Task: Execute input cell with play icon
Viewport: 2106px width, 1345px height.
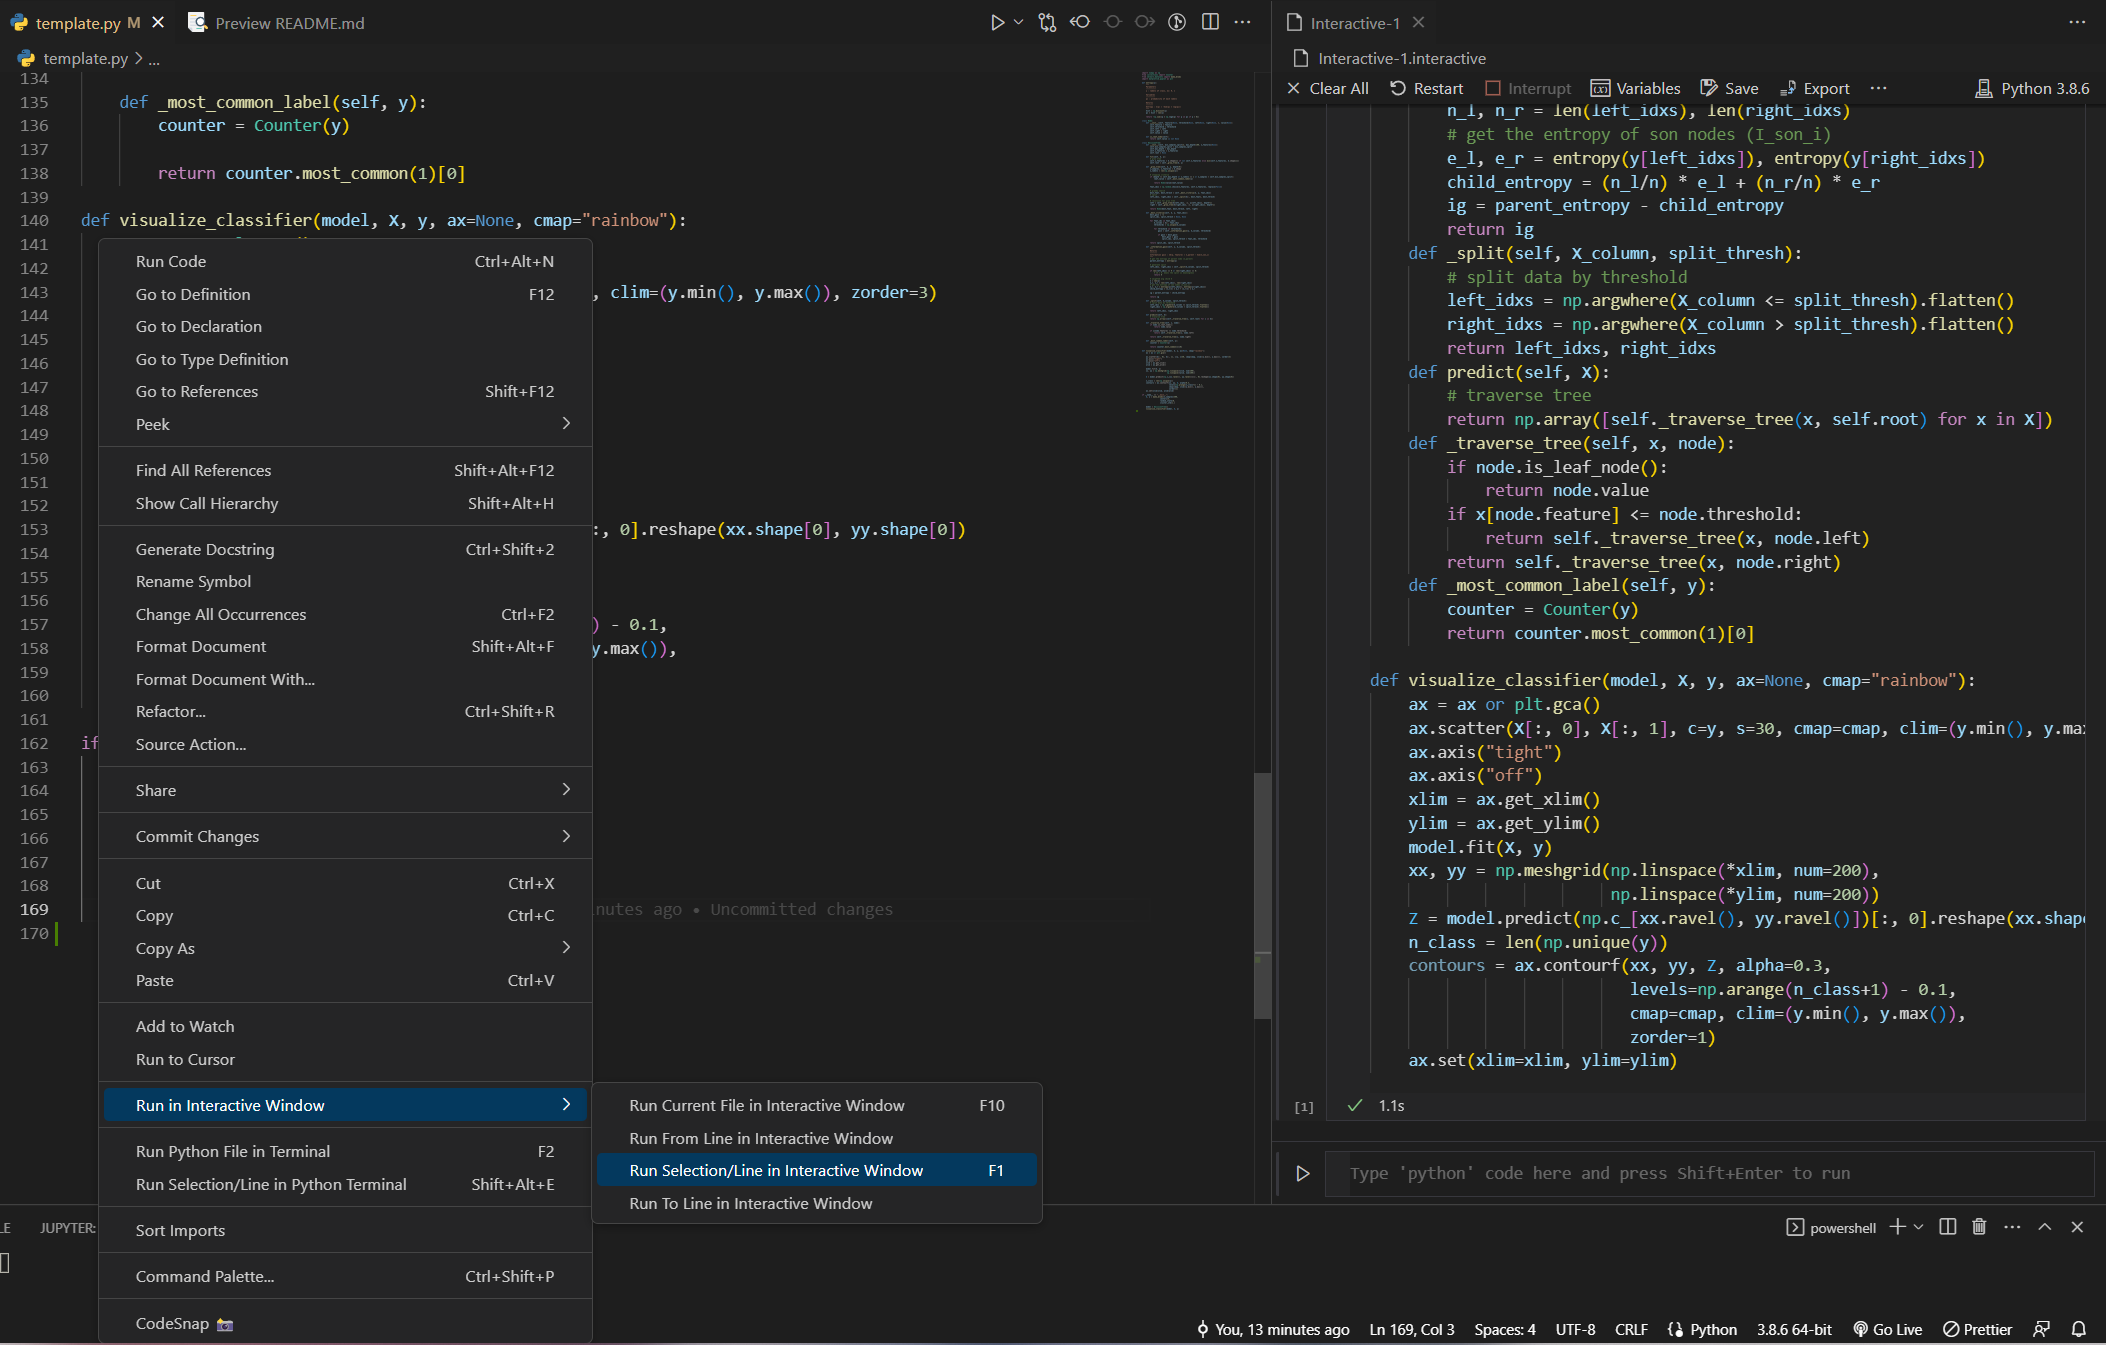Action: click(1302, 1173)
